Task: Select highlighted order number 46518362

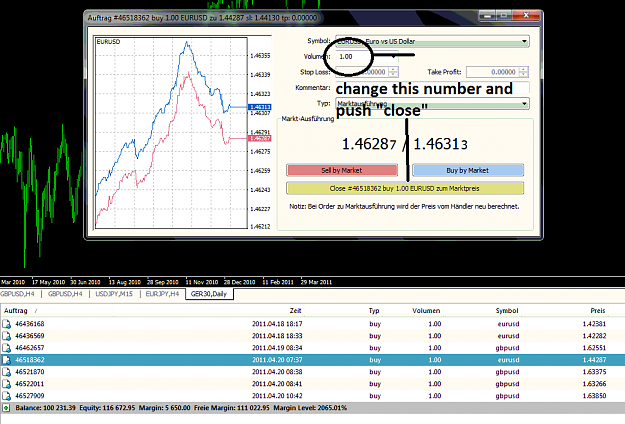Action: pos(29,360)
